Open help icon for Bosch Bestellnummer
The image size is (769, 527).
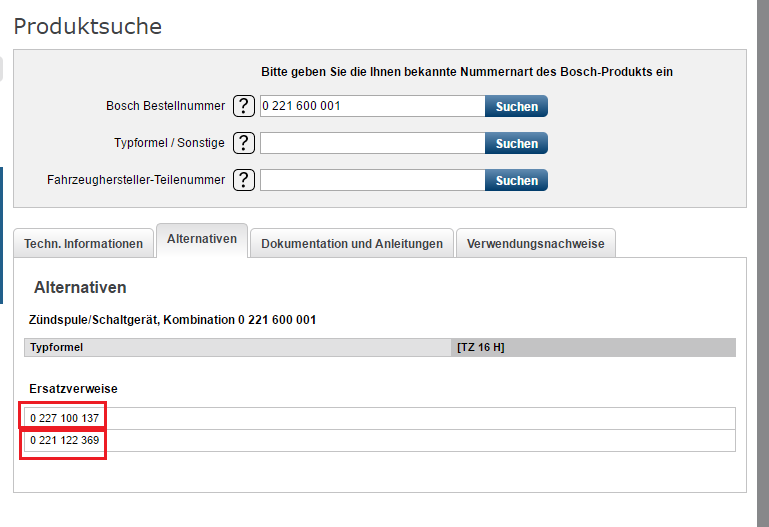pos(244,106)
